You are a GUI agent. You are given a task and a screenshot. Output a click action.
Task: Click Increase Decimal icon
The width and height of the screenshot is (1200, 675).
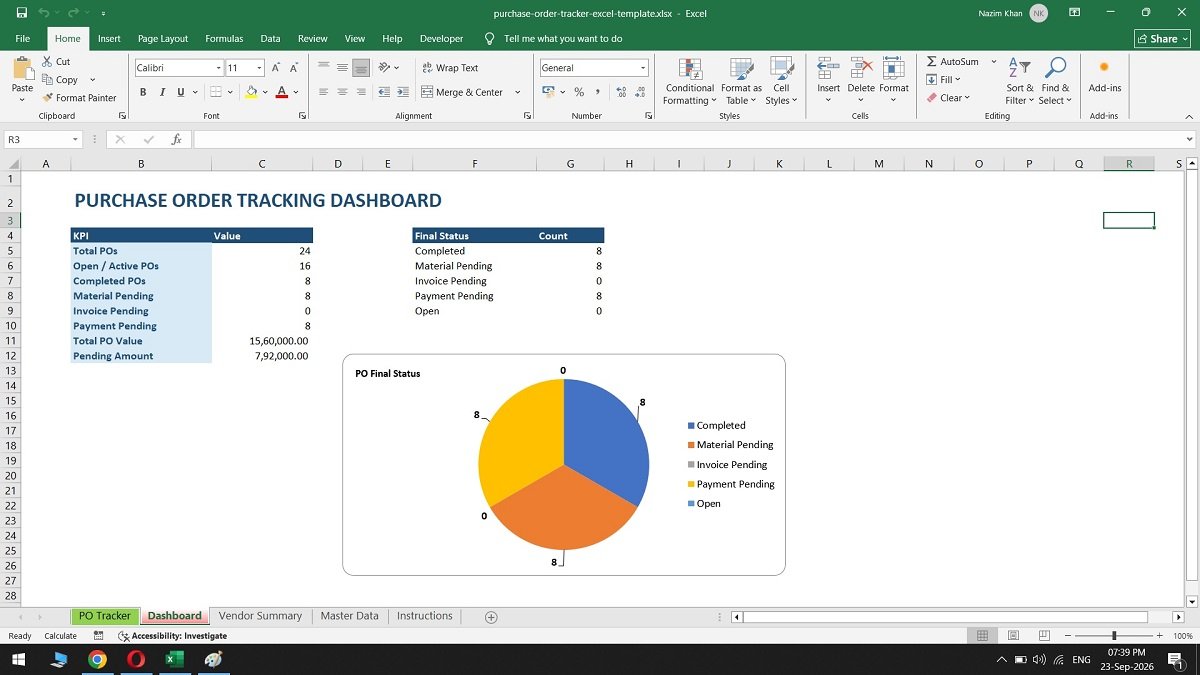click(x=621, y=92)
